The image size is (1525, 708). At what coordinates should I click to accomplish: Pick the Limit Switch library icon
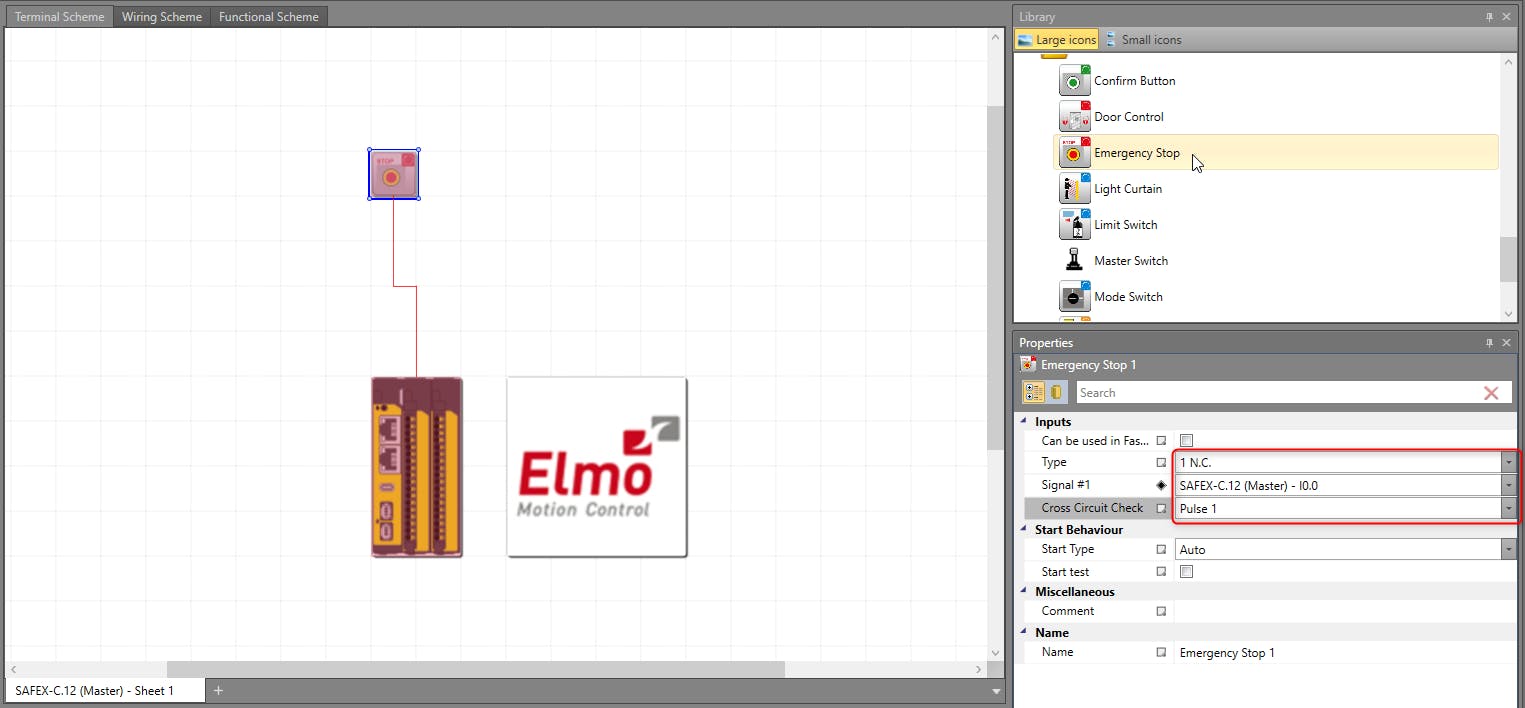coord(1074,225)
